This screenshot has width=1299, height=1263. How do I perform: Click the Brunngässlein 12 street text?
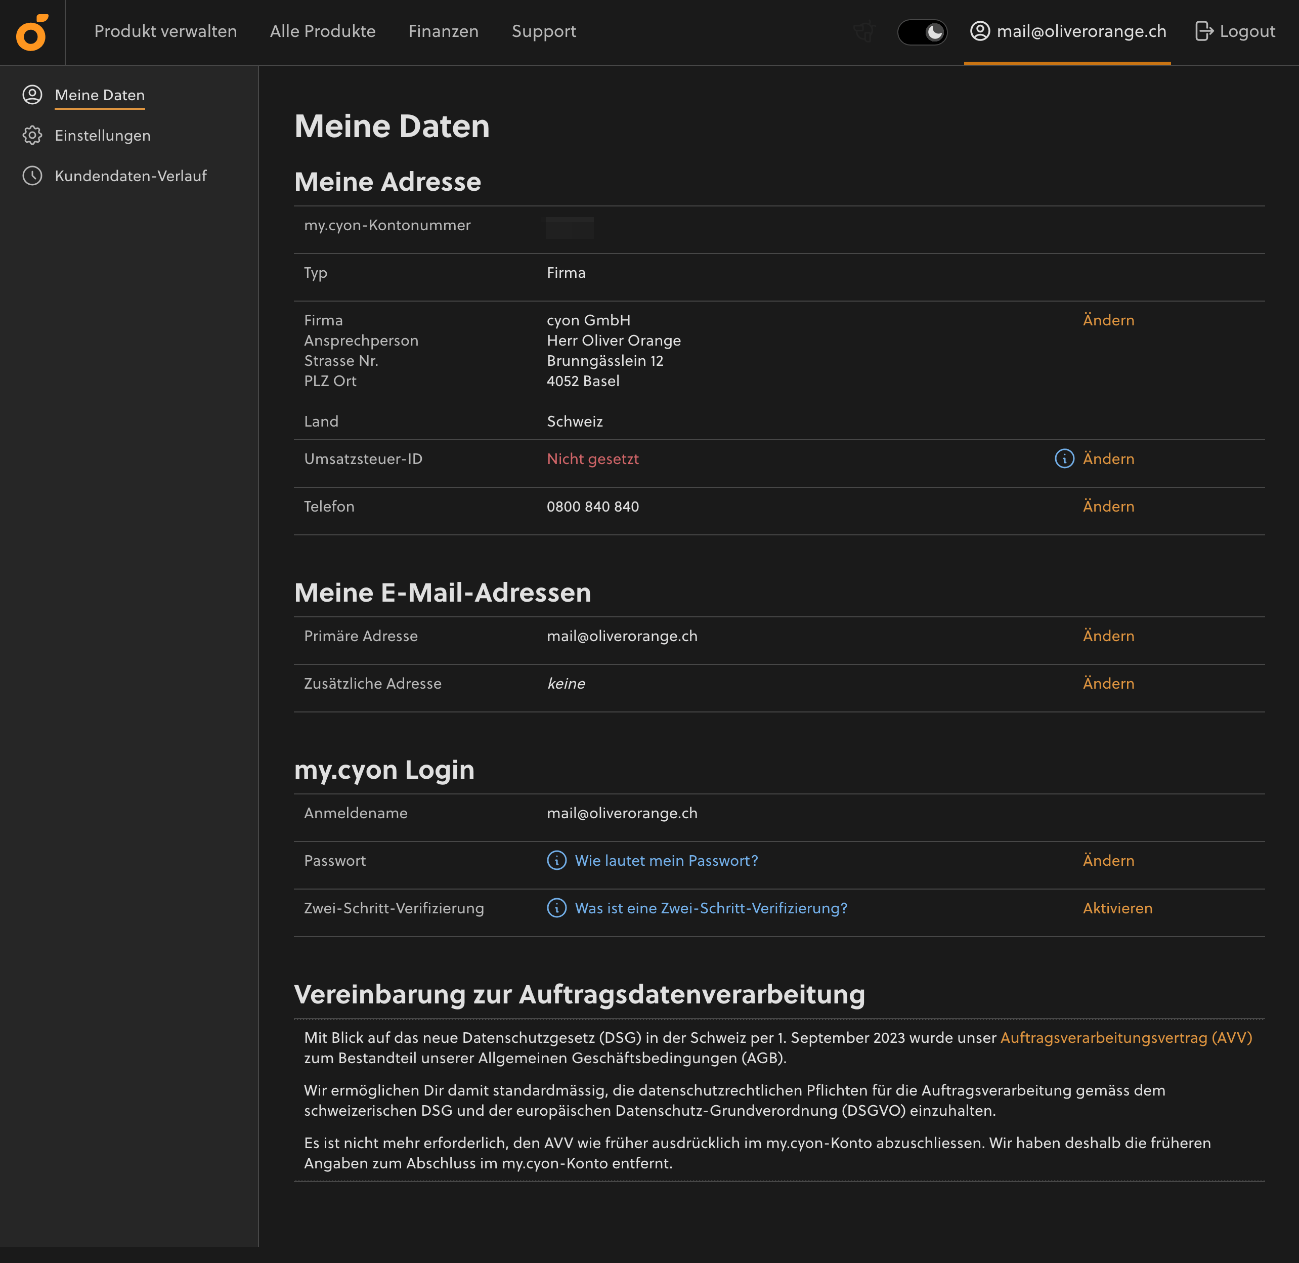(x=605, y=361)
